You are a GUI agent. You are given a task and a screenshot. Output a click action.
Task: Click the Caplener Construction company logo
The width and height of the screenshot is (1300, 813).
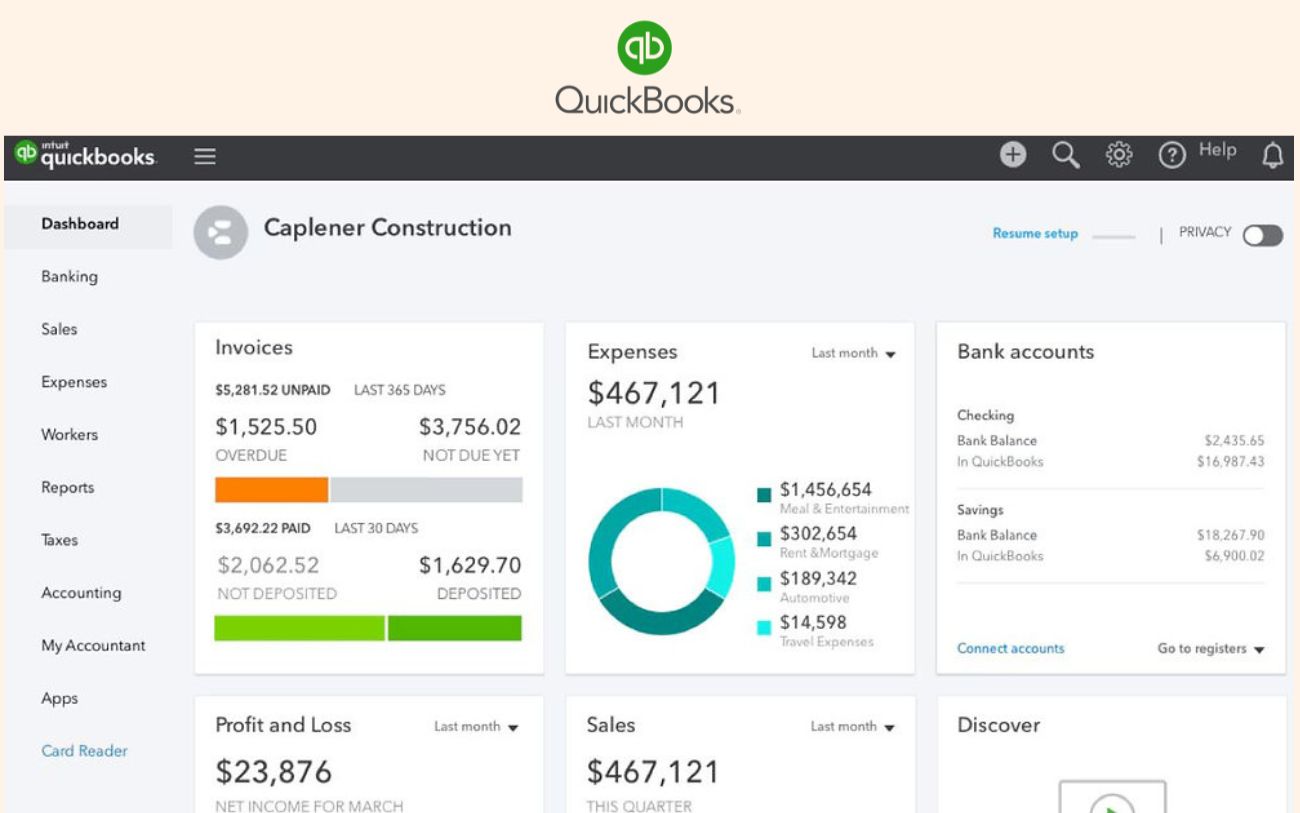tap(220, 233)
